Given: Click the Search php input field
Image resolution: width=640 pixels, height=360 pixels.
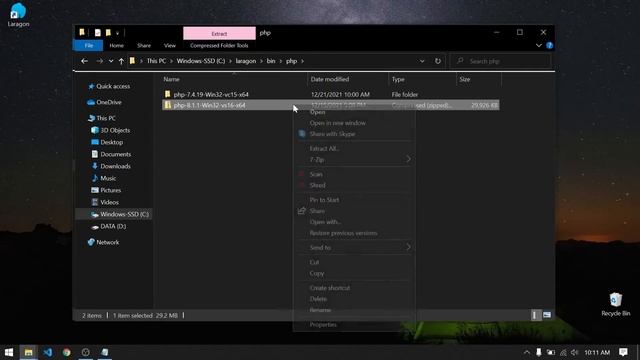Looking at the screenshot, I should pyautogui.click(x=500, y=61).
